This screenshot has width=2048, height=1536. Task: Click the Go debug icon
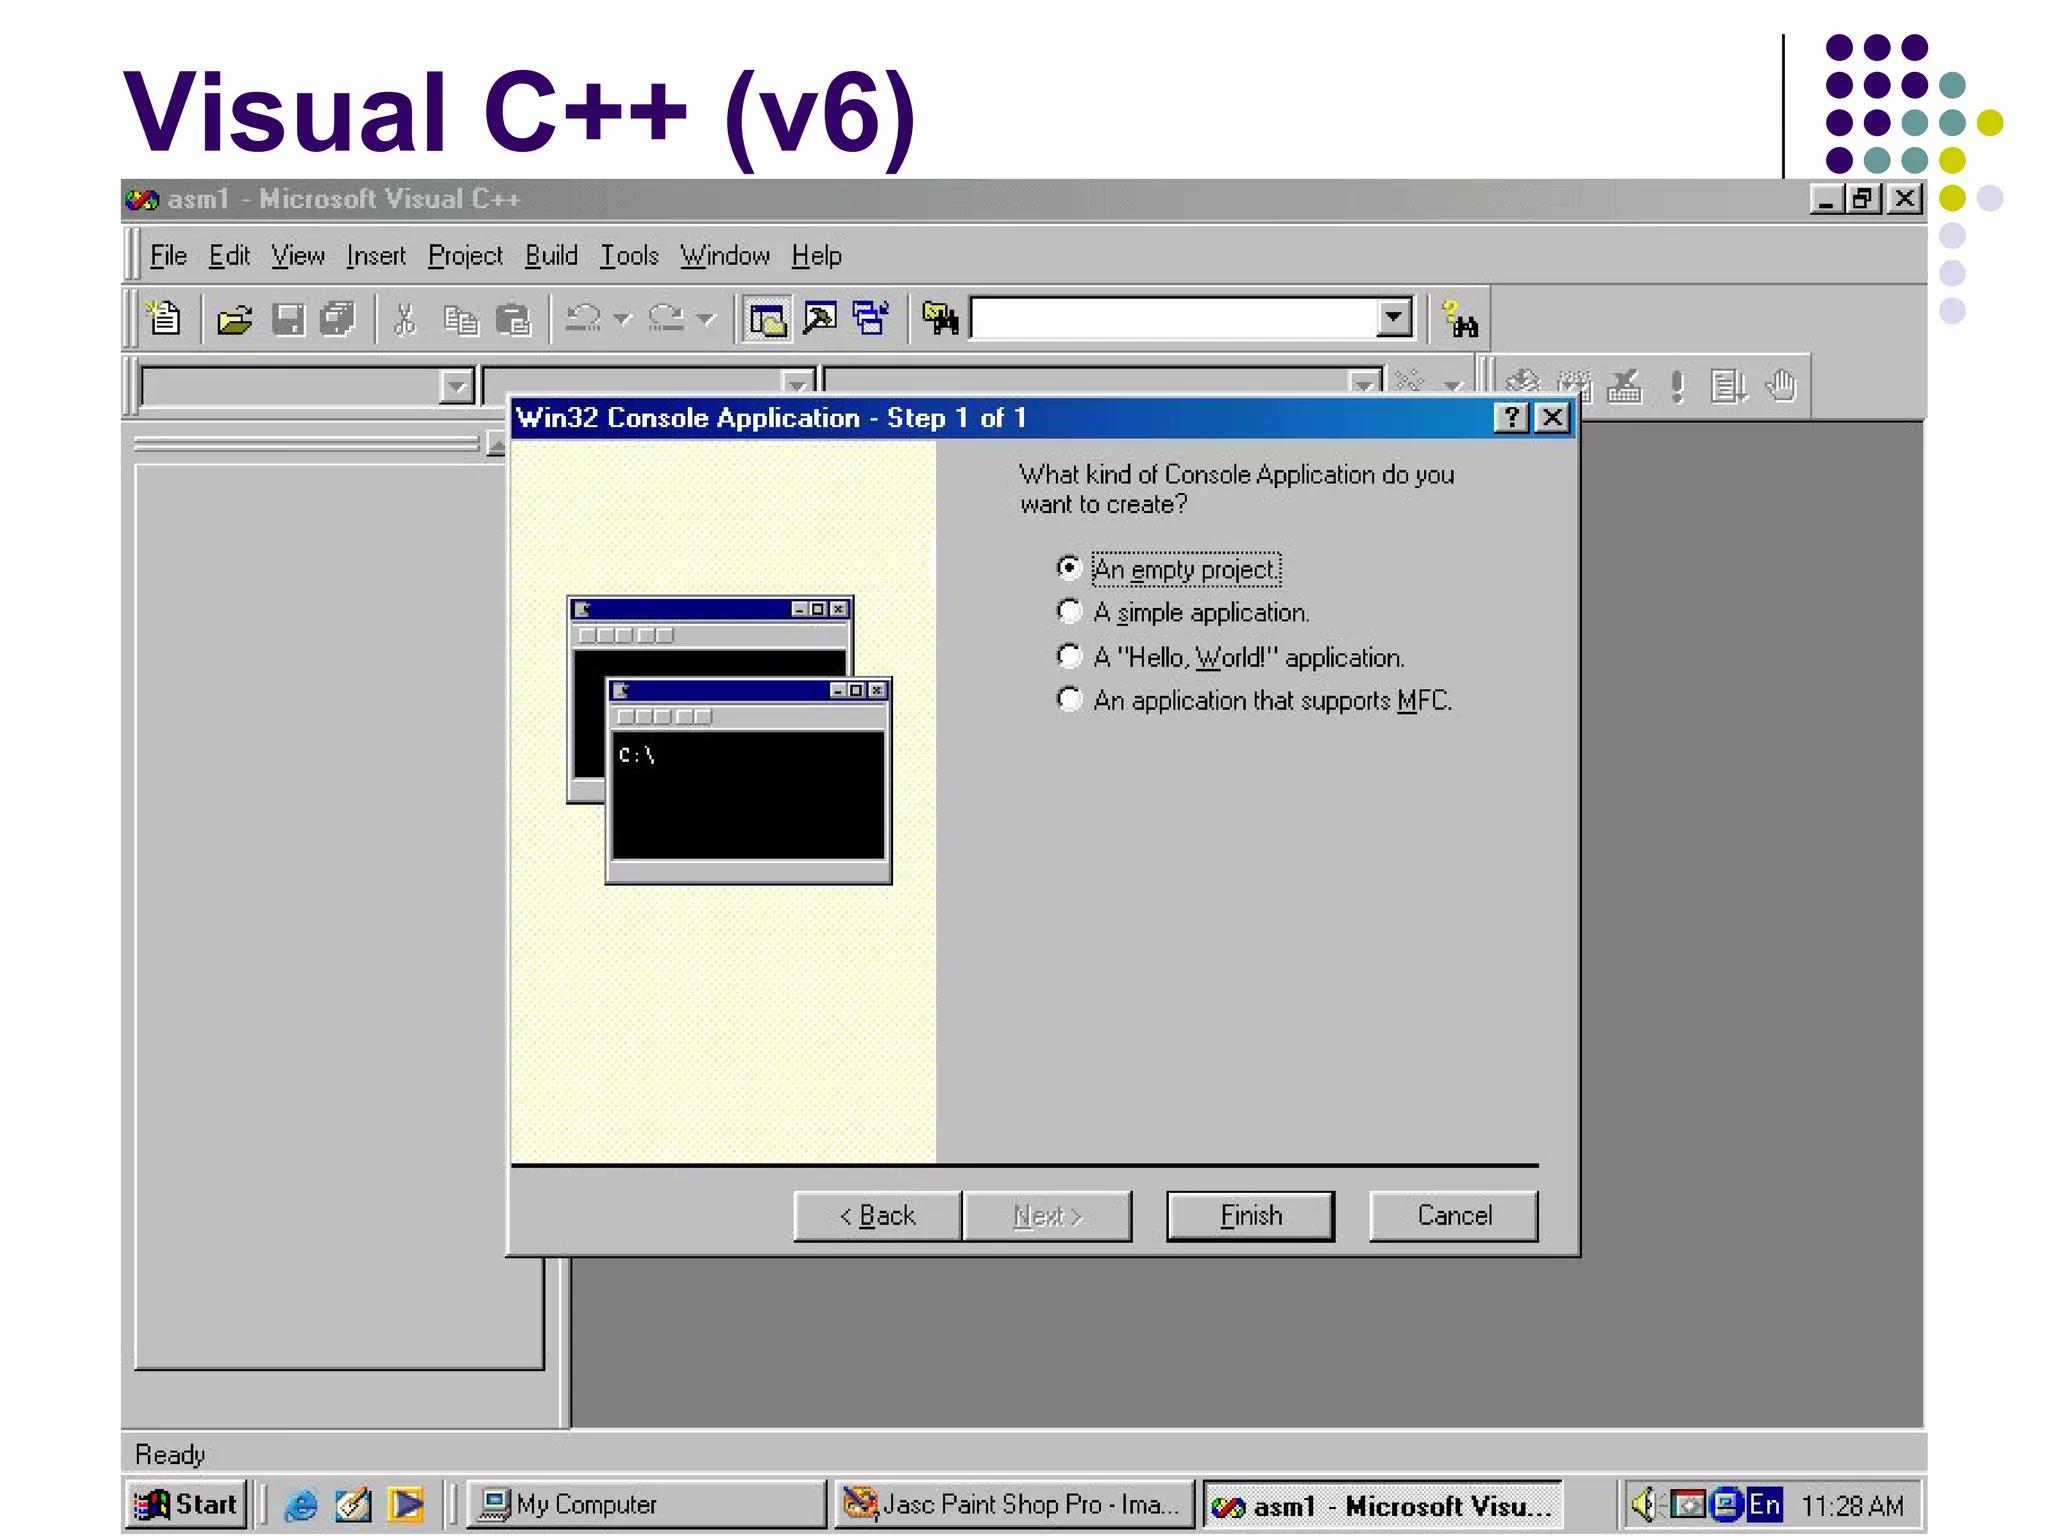pos(1729,385)
